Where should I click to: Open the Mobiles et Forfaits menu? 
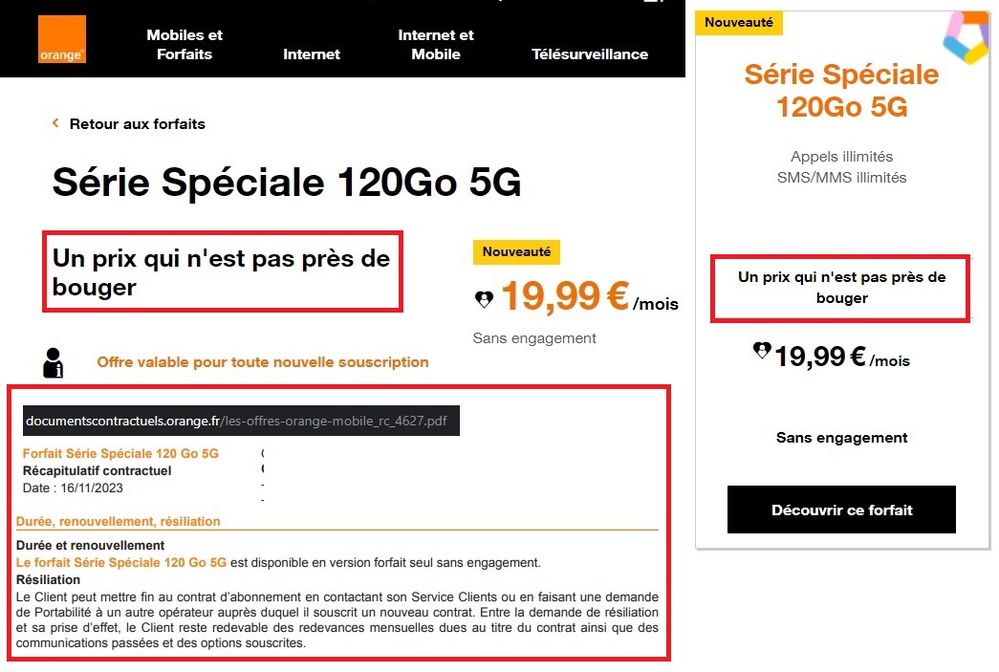pyautogui.click(x=184, y=44)
